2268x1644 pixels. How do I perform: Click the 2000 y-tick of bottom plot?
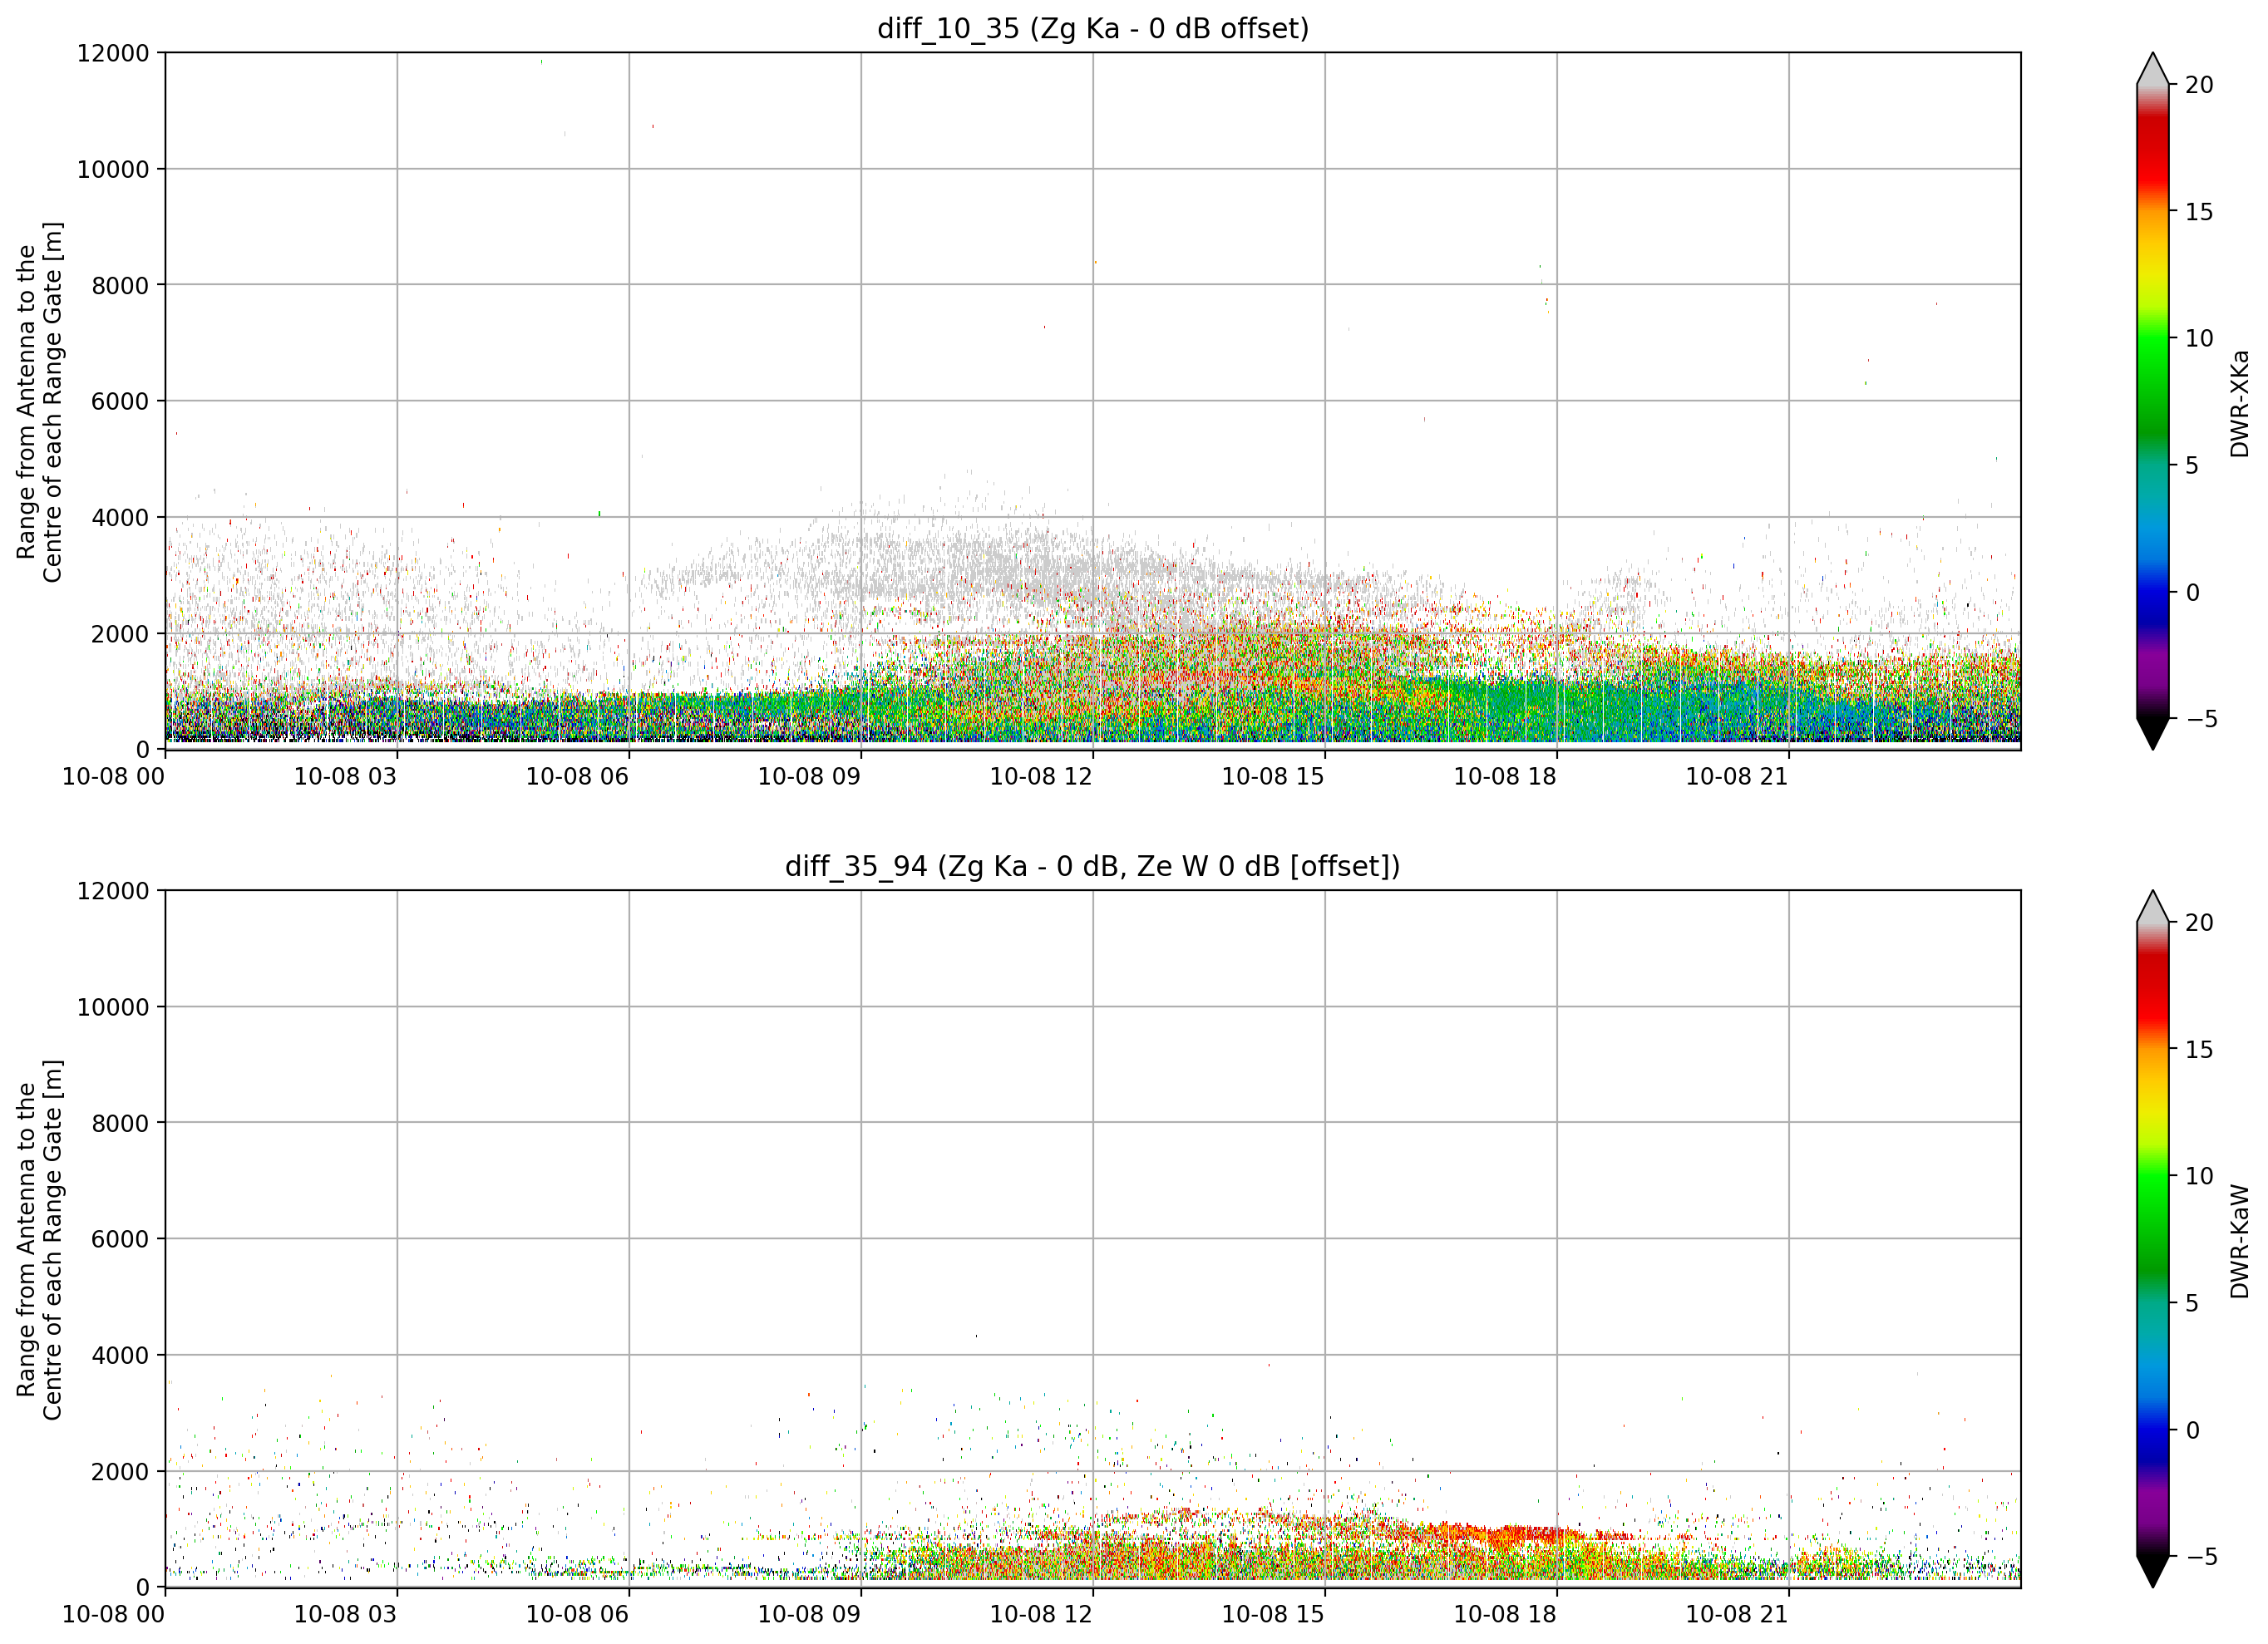click(x=120, y=1471)
